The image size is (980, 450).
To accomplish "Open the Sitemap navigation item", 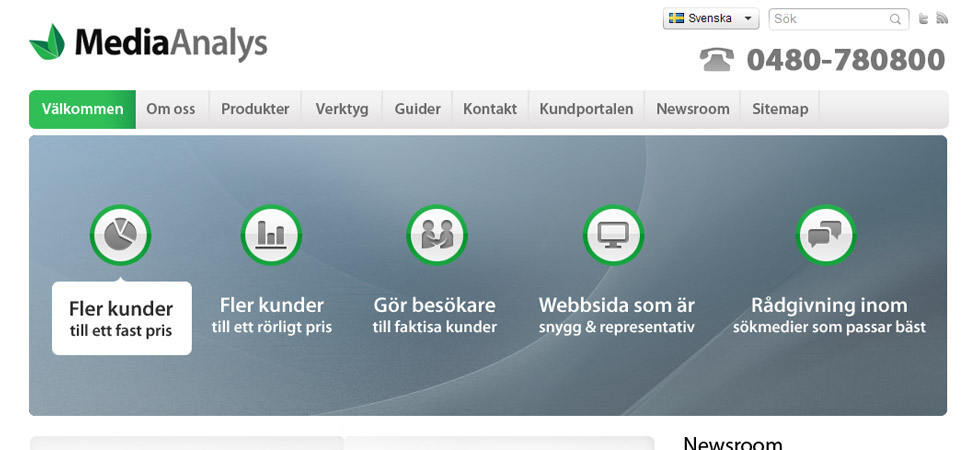I will click(x=780, y=109).
